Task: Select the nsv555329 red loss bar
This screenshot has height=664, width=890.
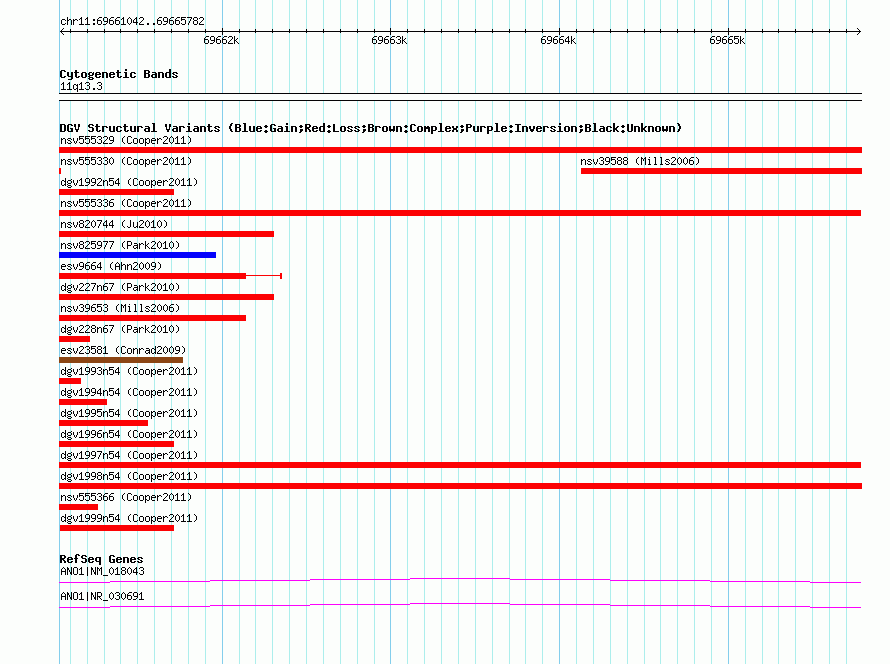Action: point(460,150)
